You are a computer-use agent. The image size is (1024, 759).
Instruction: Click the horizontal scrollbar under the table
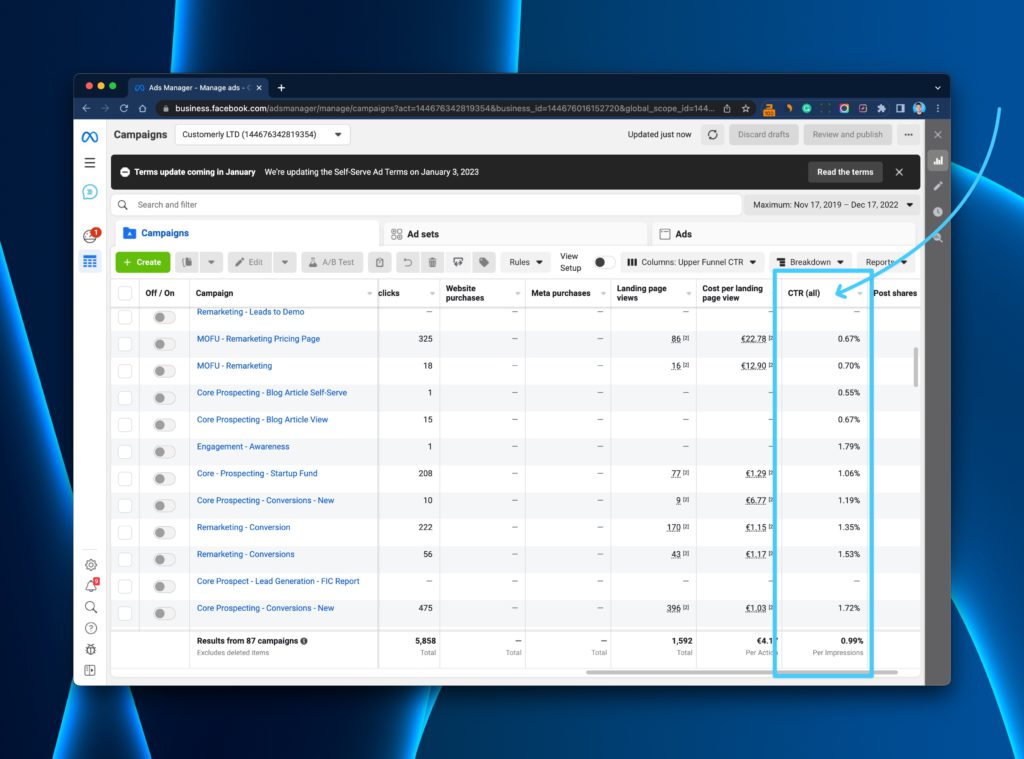(x=741, y=672)
